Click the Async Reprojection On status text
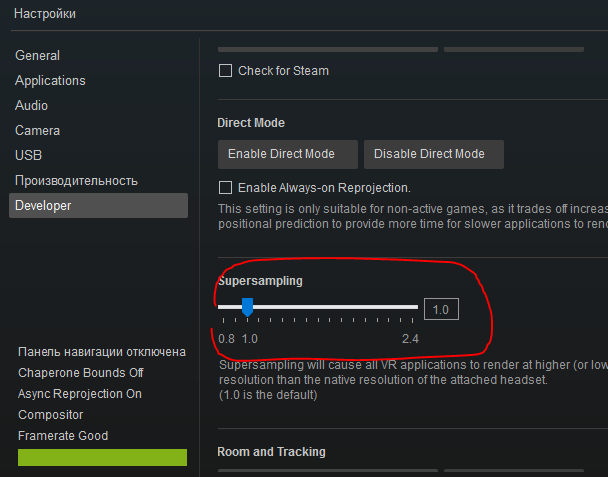 point(80,393)
